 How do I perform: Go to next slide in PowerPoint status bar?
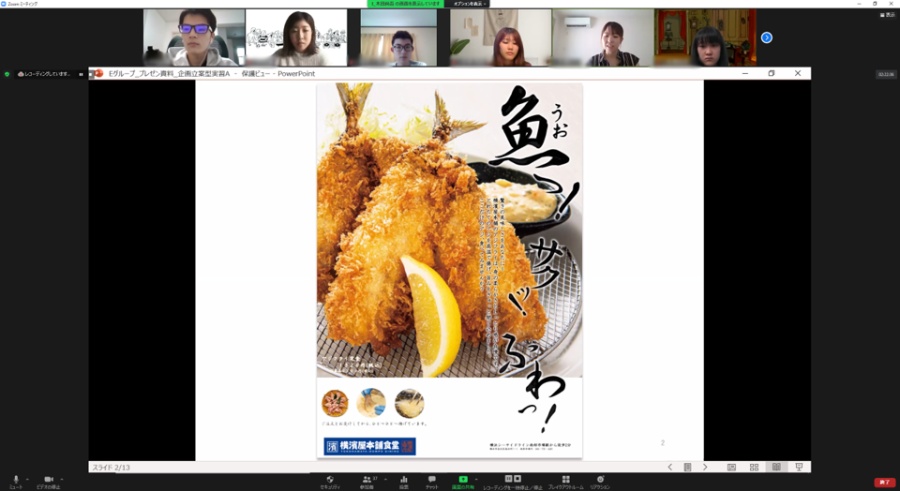pyautogui.click(x=705, y=467)
